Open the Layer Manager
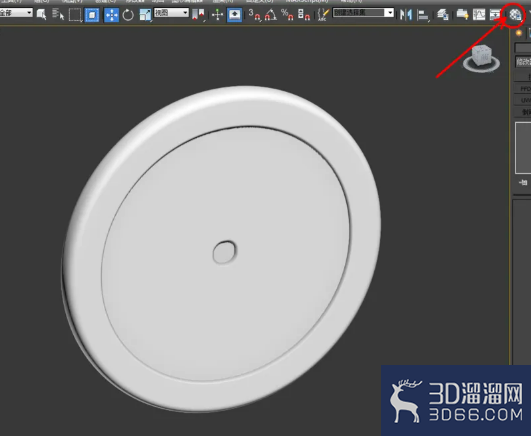This screenshot has width=531, height=436. [x=442, y=15]
